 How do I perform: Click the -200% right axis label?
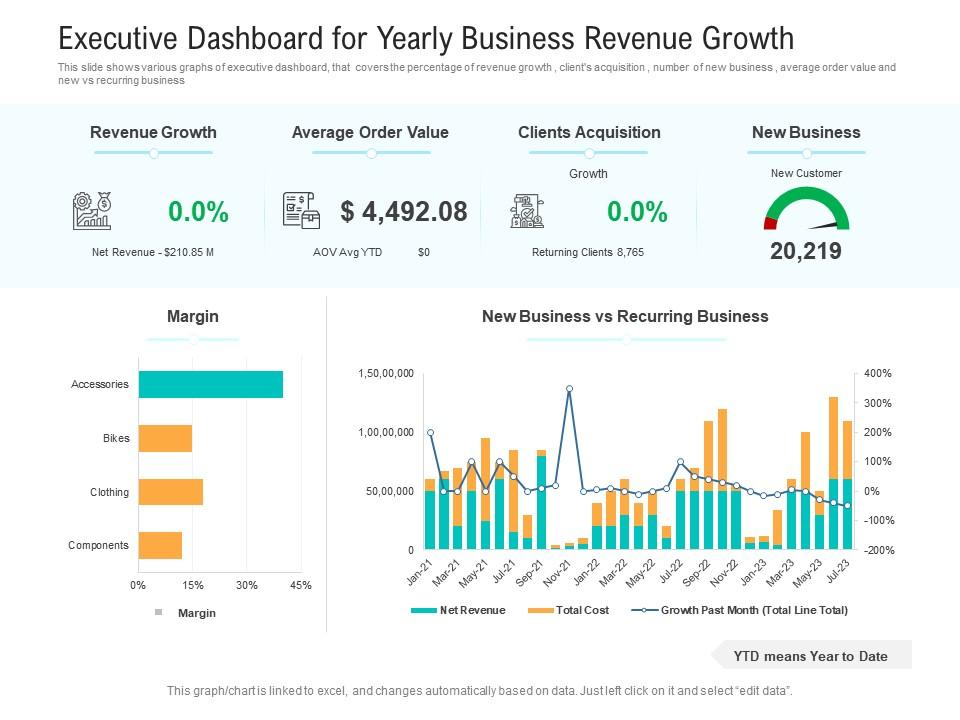879,550
